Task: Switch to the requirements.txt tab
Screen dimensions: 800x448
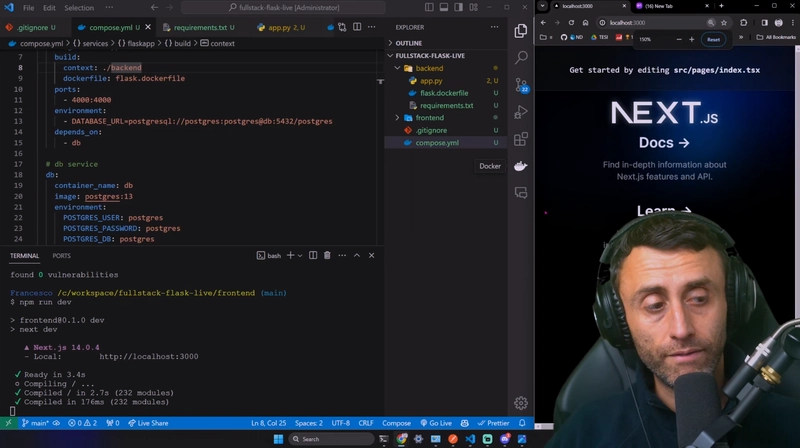Action: pos(199,27)
